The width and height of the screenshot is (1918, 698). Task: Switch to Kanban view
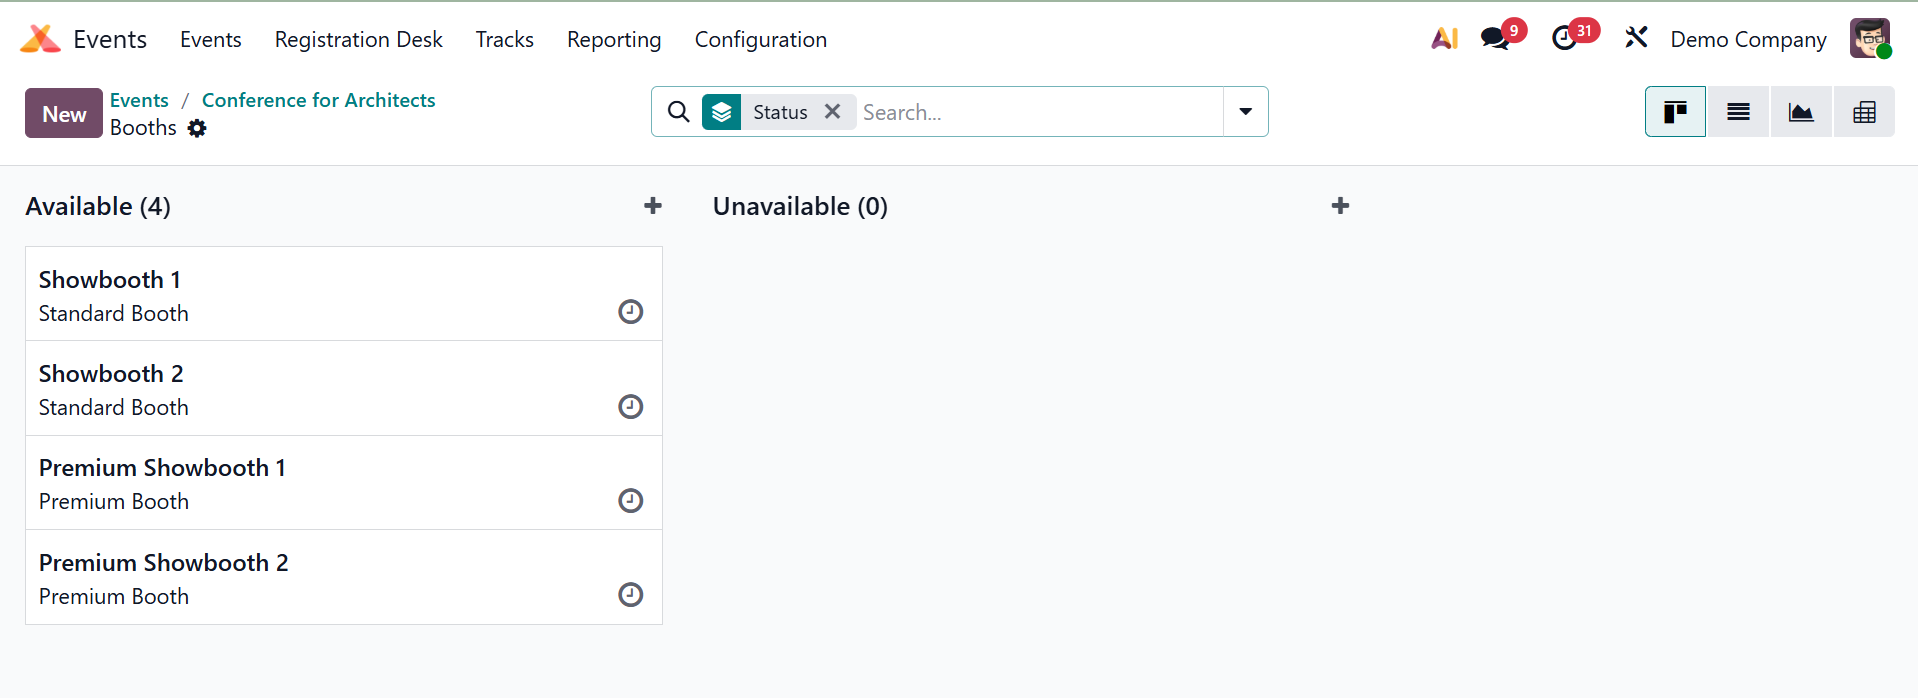[x=1675, y=112]
